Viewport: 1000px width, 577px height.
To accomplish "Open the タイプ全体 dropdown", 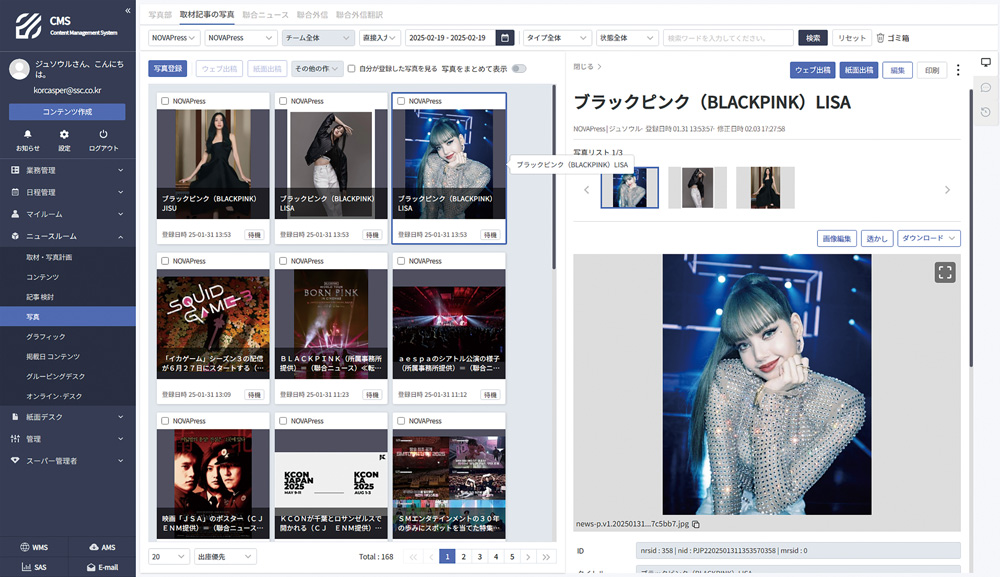I will tap(557, 38).
